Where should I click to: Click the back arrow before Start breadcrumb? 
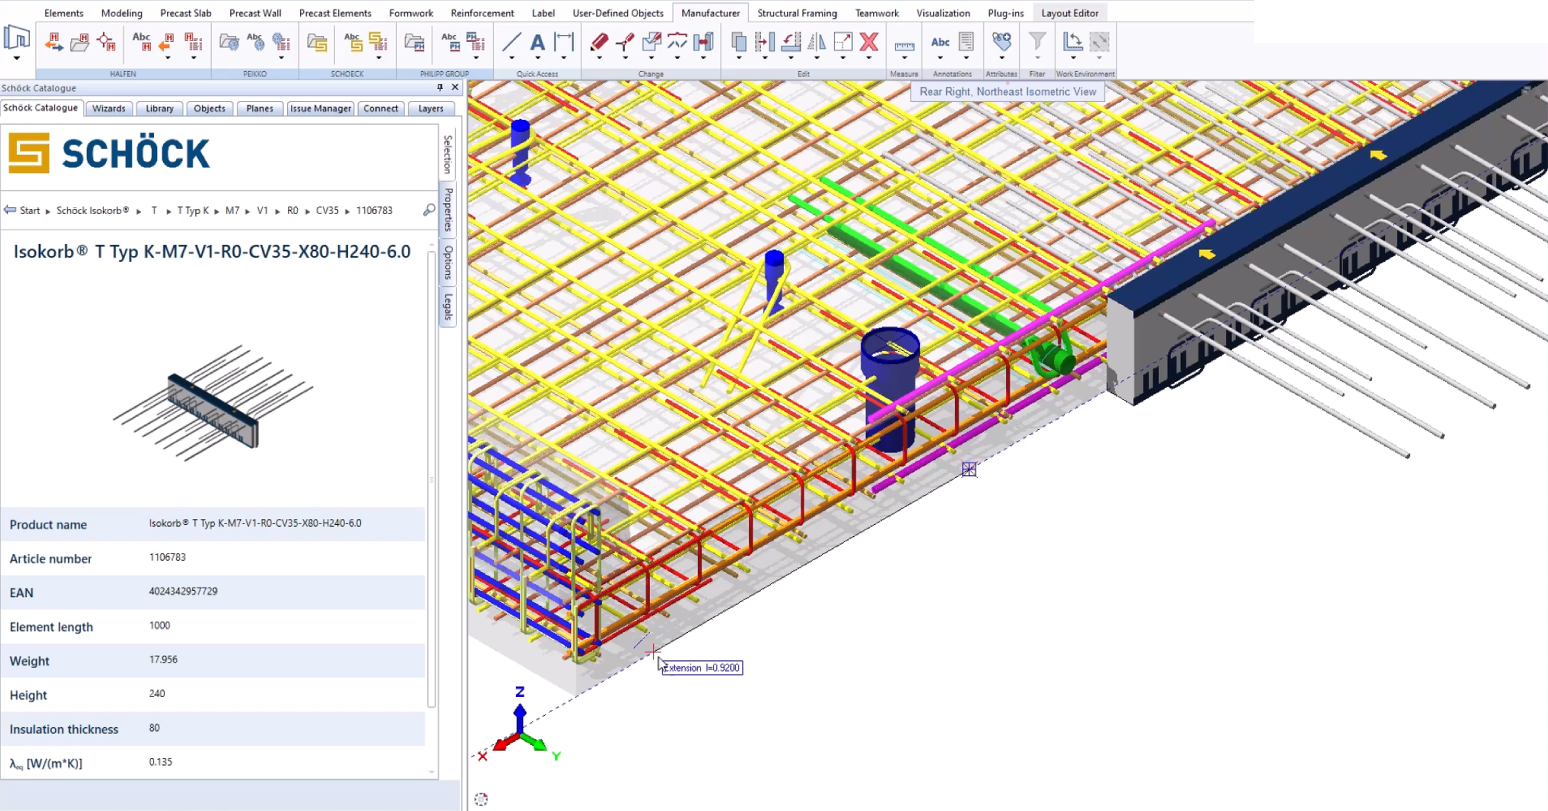click(x=10, y=210)
